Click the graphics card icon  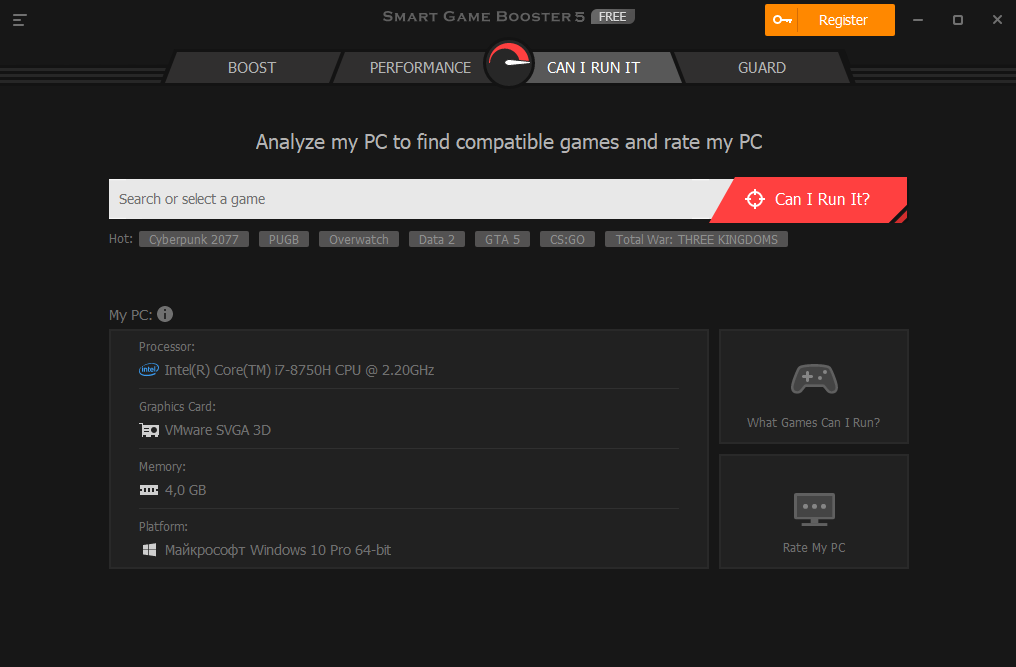[x=149, y=430]
